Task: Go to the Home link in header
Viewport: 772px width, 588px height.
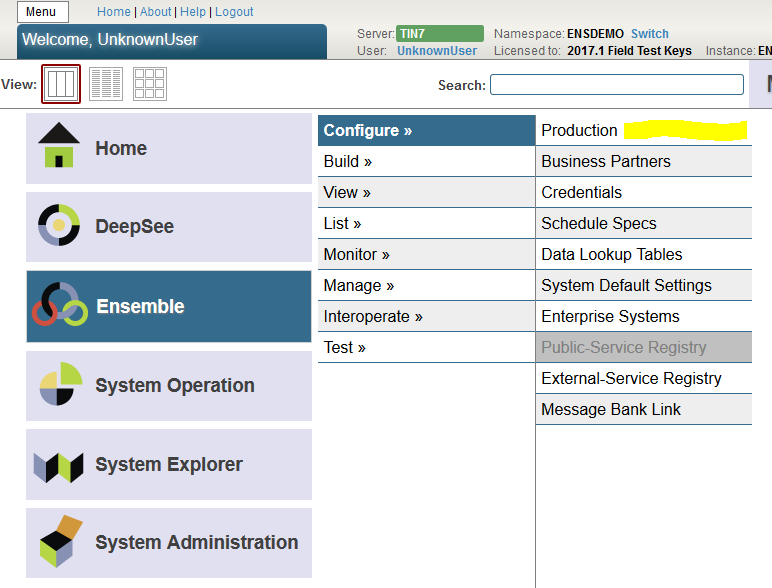Action: [114, 12]
